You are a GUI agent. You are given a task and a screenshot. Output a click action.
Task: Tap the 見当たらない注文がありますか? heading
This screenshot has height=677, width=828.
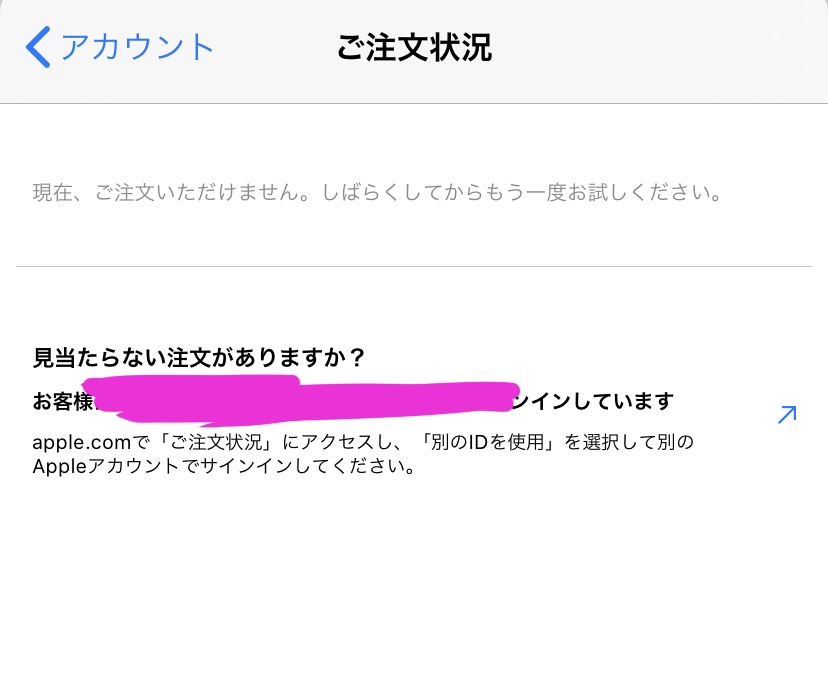point(199,358)
